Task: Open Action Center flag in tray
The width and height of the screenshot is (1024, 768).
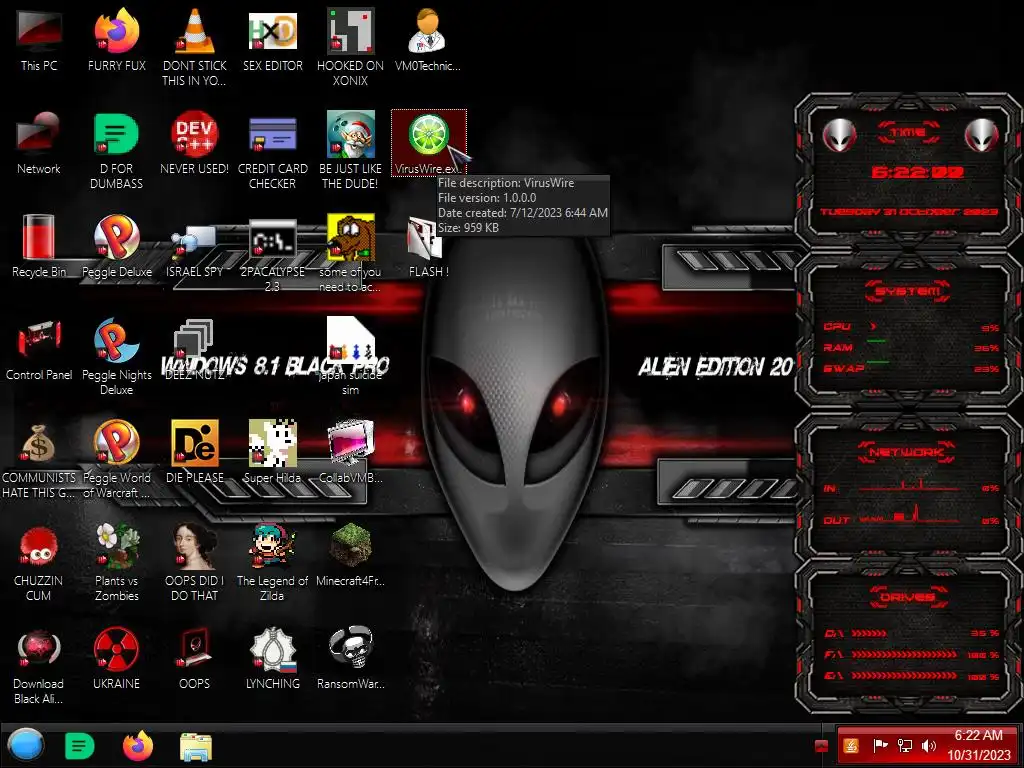Action: pyautogui.click(x=880, y=745)
